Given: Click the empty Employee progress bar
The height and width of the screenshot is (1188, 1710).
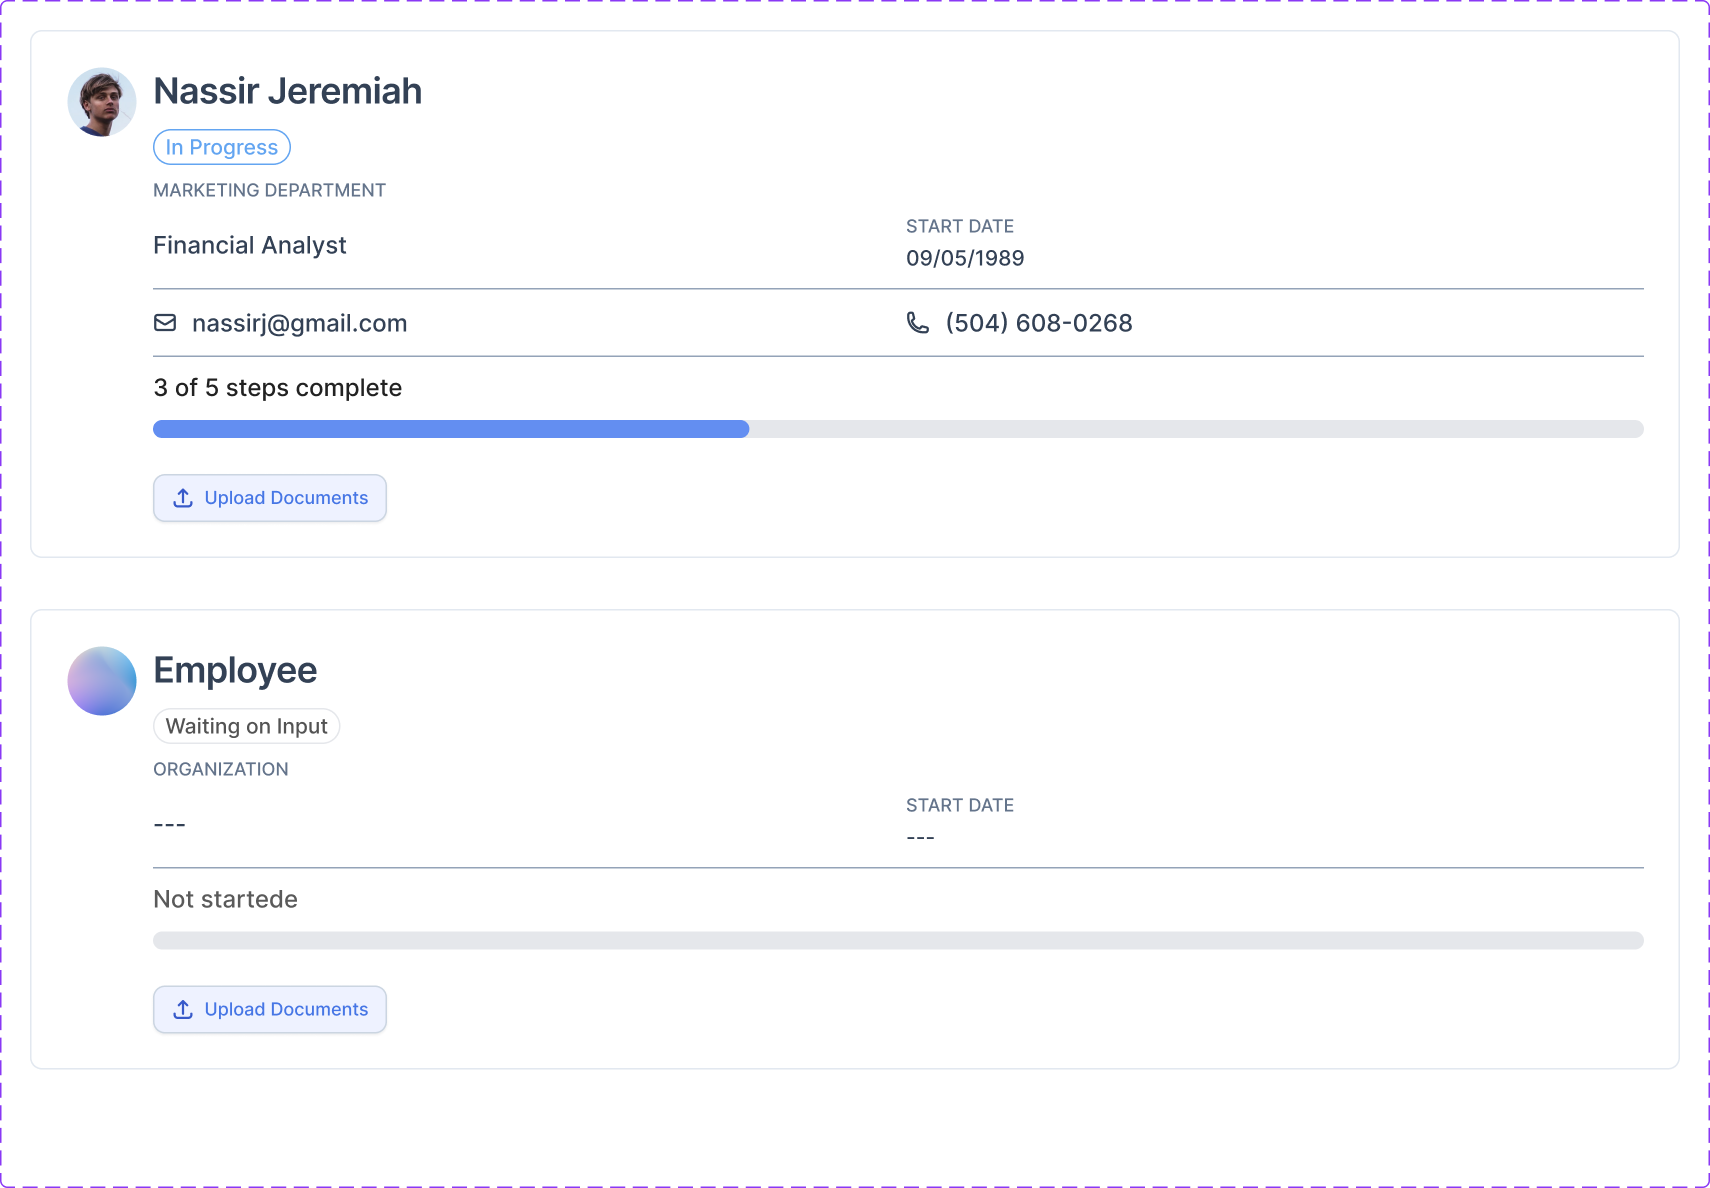Looking at the screenshot, I should point(898,941).
